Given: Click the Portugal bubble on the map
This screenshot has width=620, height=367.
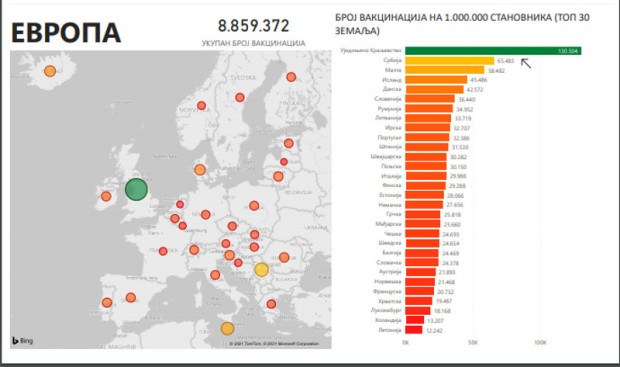Looking at the screenshot, I should click(107, 303).
